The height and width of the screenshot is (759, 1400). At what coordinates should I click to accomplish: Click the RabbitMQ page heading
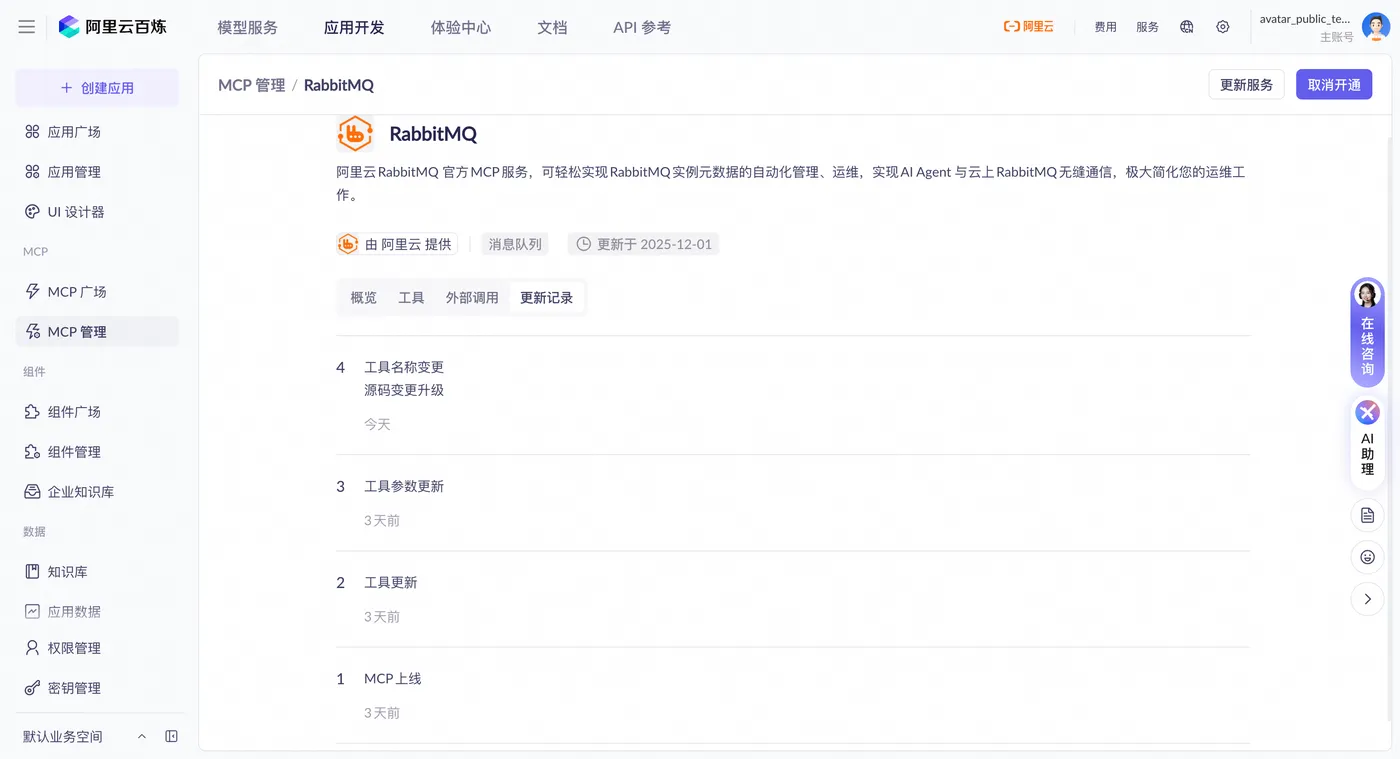tap(433, 134)
